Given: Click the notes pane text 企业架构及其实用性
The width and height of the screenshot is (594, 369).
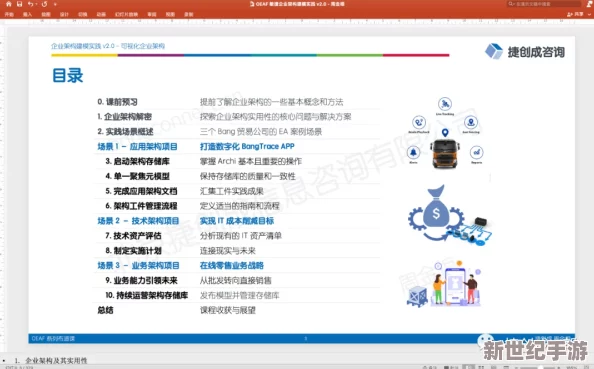Looking at the screenshot, I should (56, 360).
